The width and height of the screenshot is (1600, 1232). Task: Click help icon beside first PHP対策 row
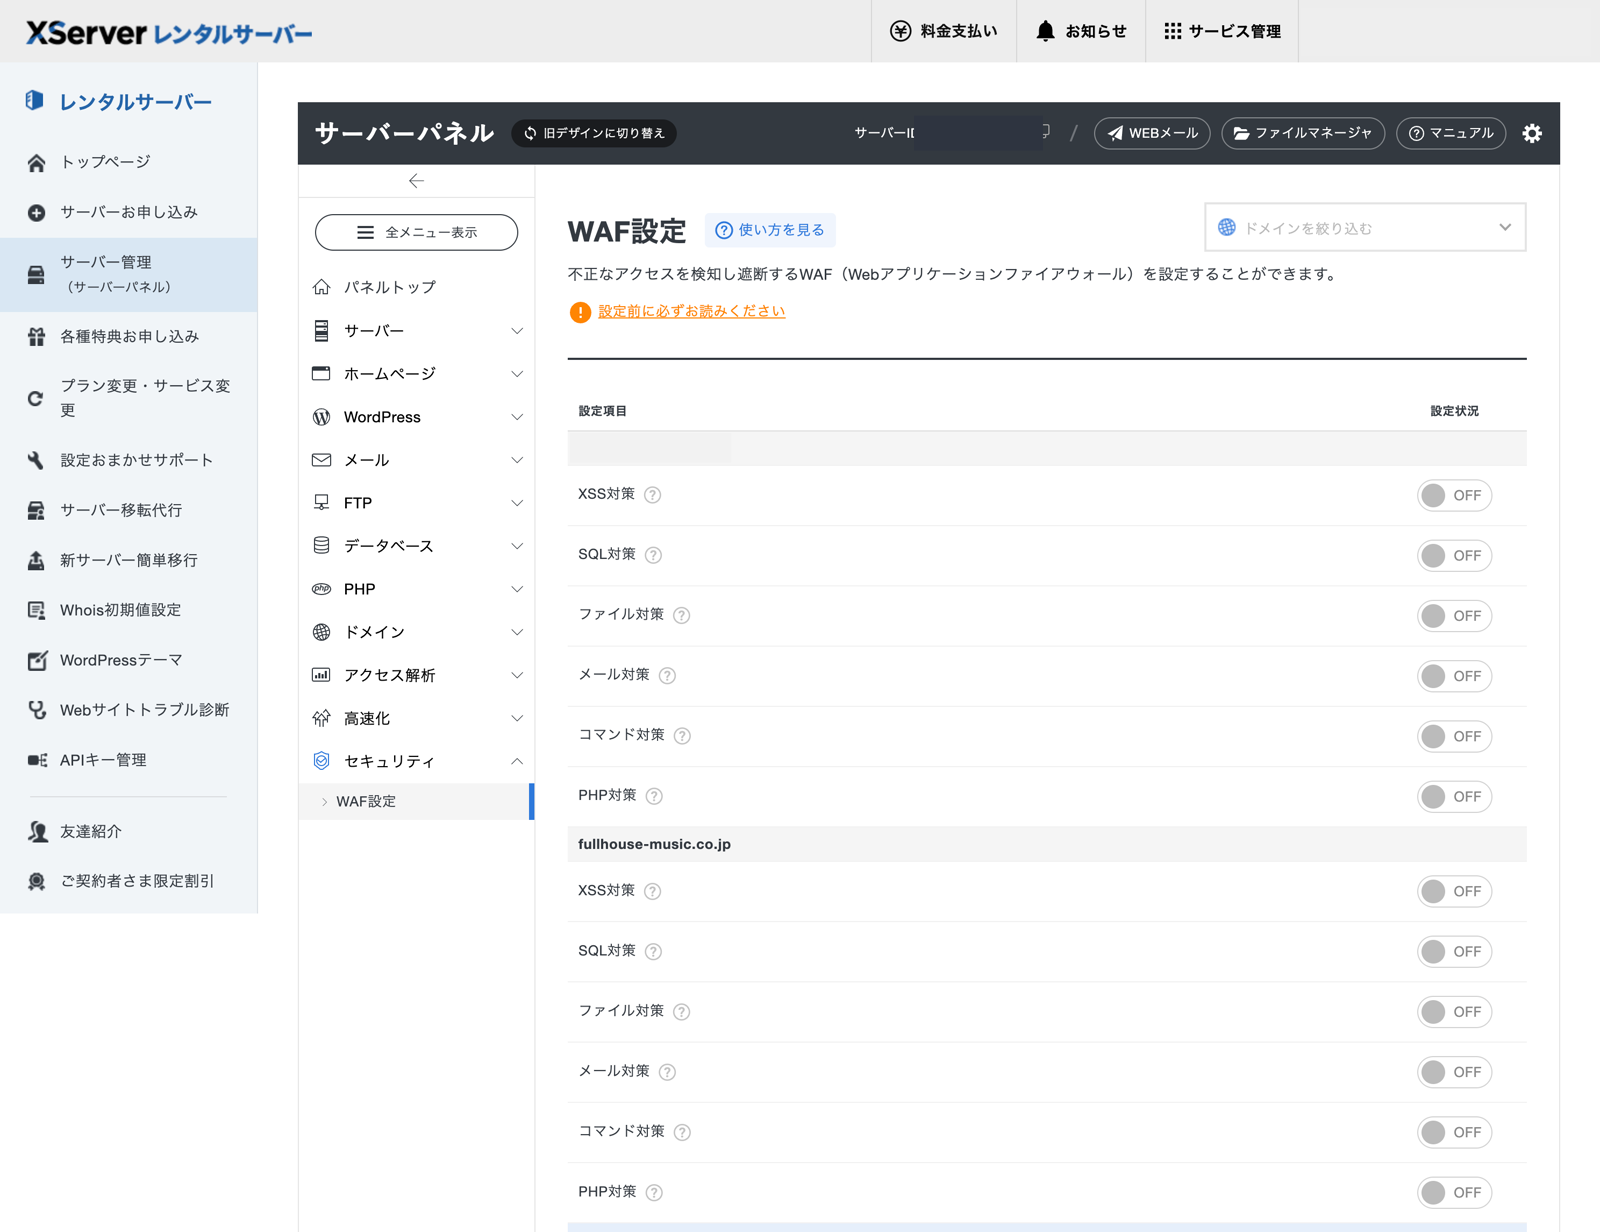pos(654,796)
